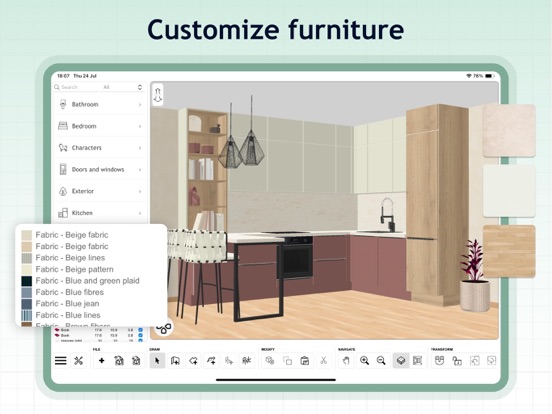Expand Doors and windows chevron
Screen dimensions: 552x414
point(140,170)
